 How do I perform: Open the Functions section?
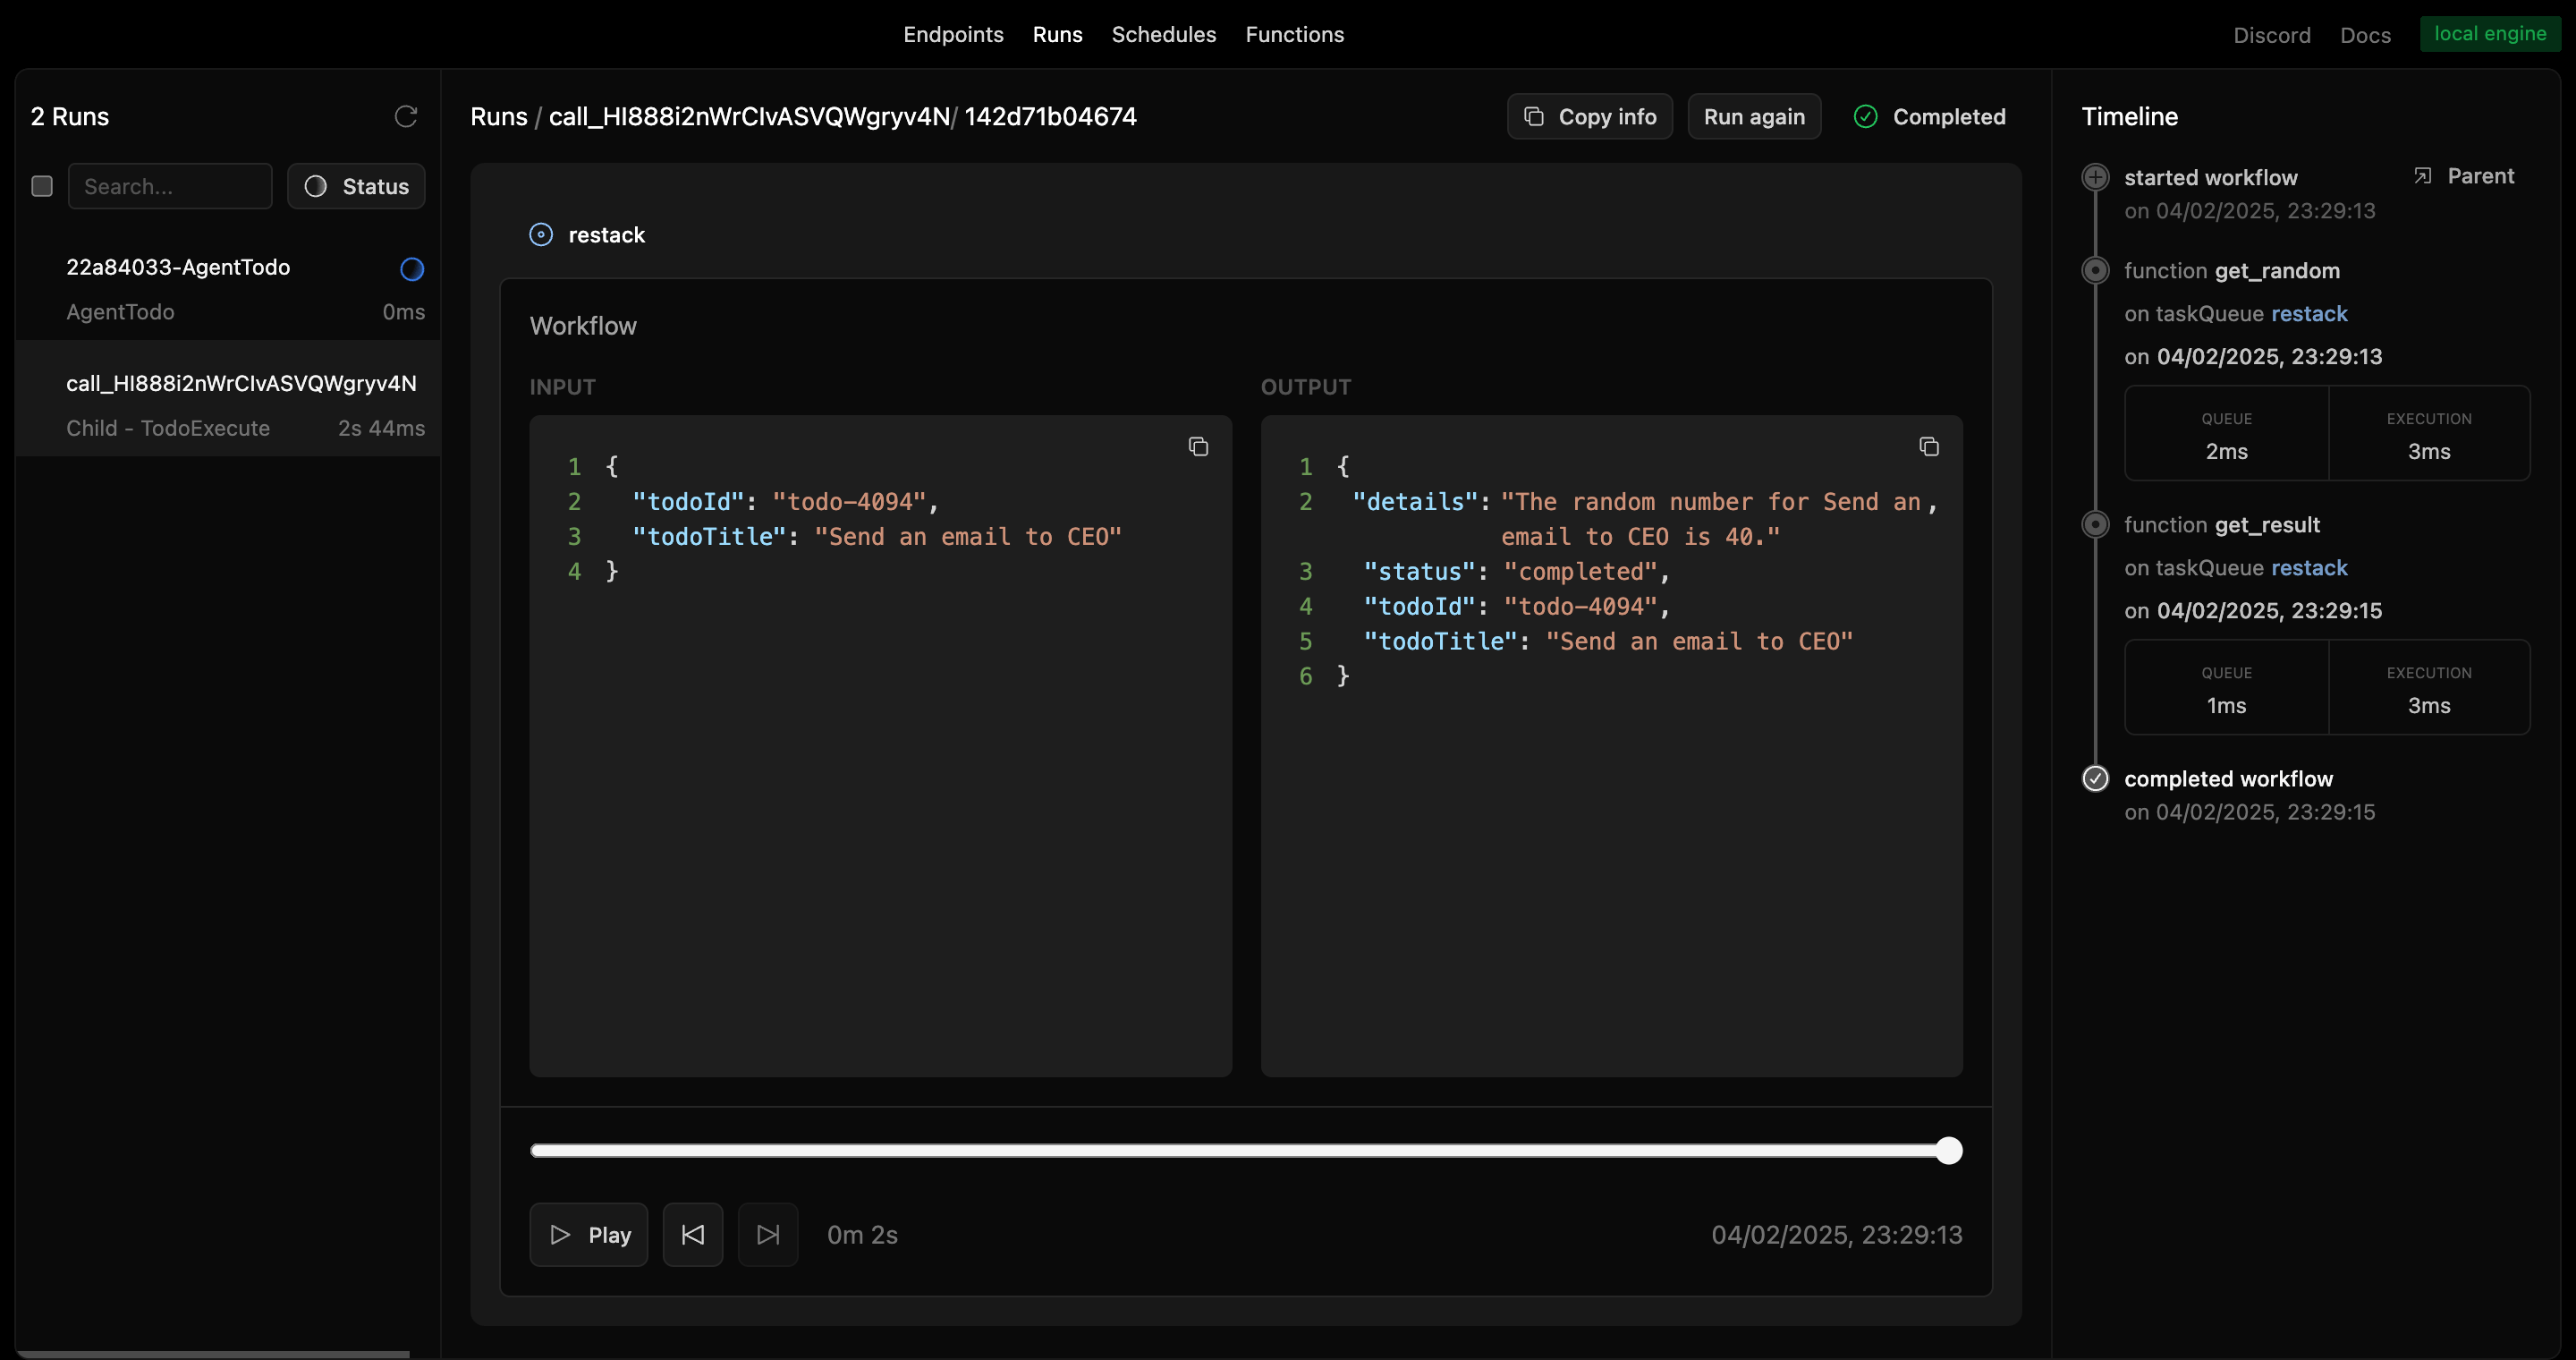pos(1295,34)
